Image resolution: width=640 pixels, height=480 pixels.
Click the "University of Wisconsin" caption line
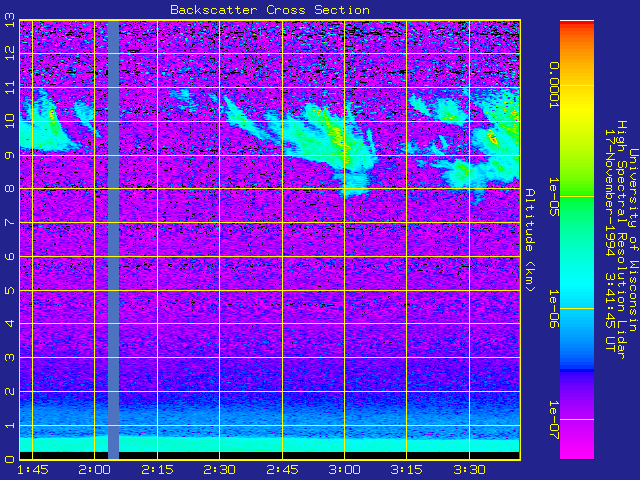coord(633,240)
